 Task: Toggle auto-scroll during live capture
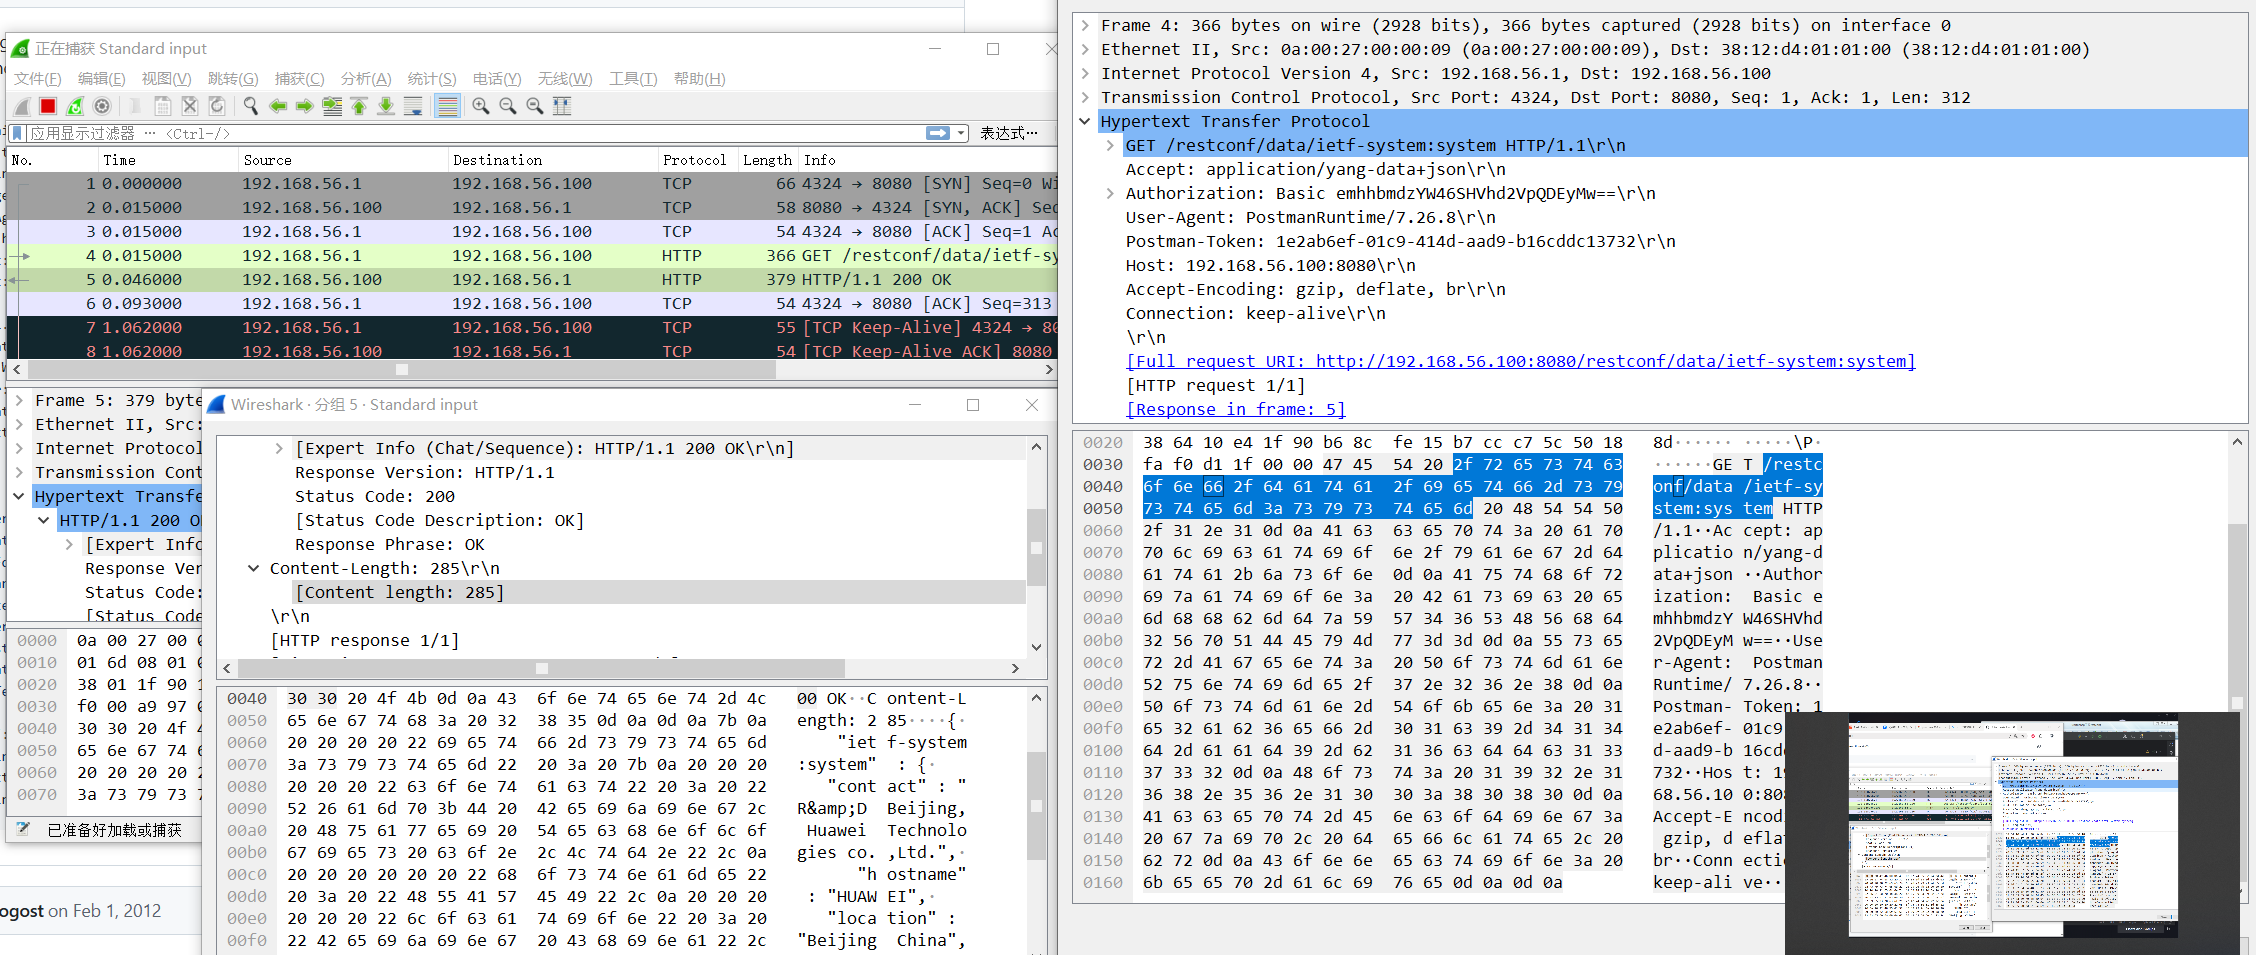click(x=412, y=105)
